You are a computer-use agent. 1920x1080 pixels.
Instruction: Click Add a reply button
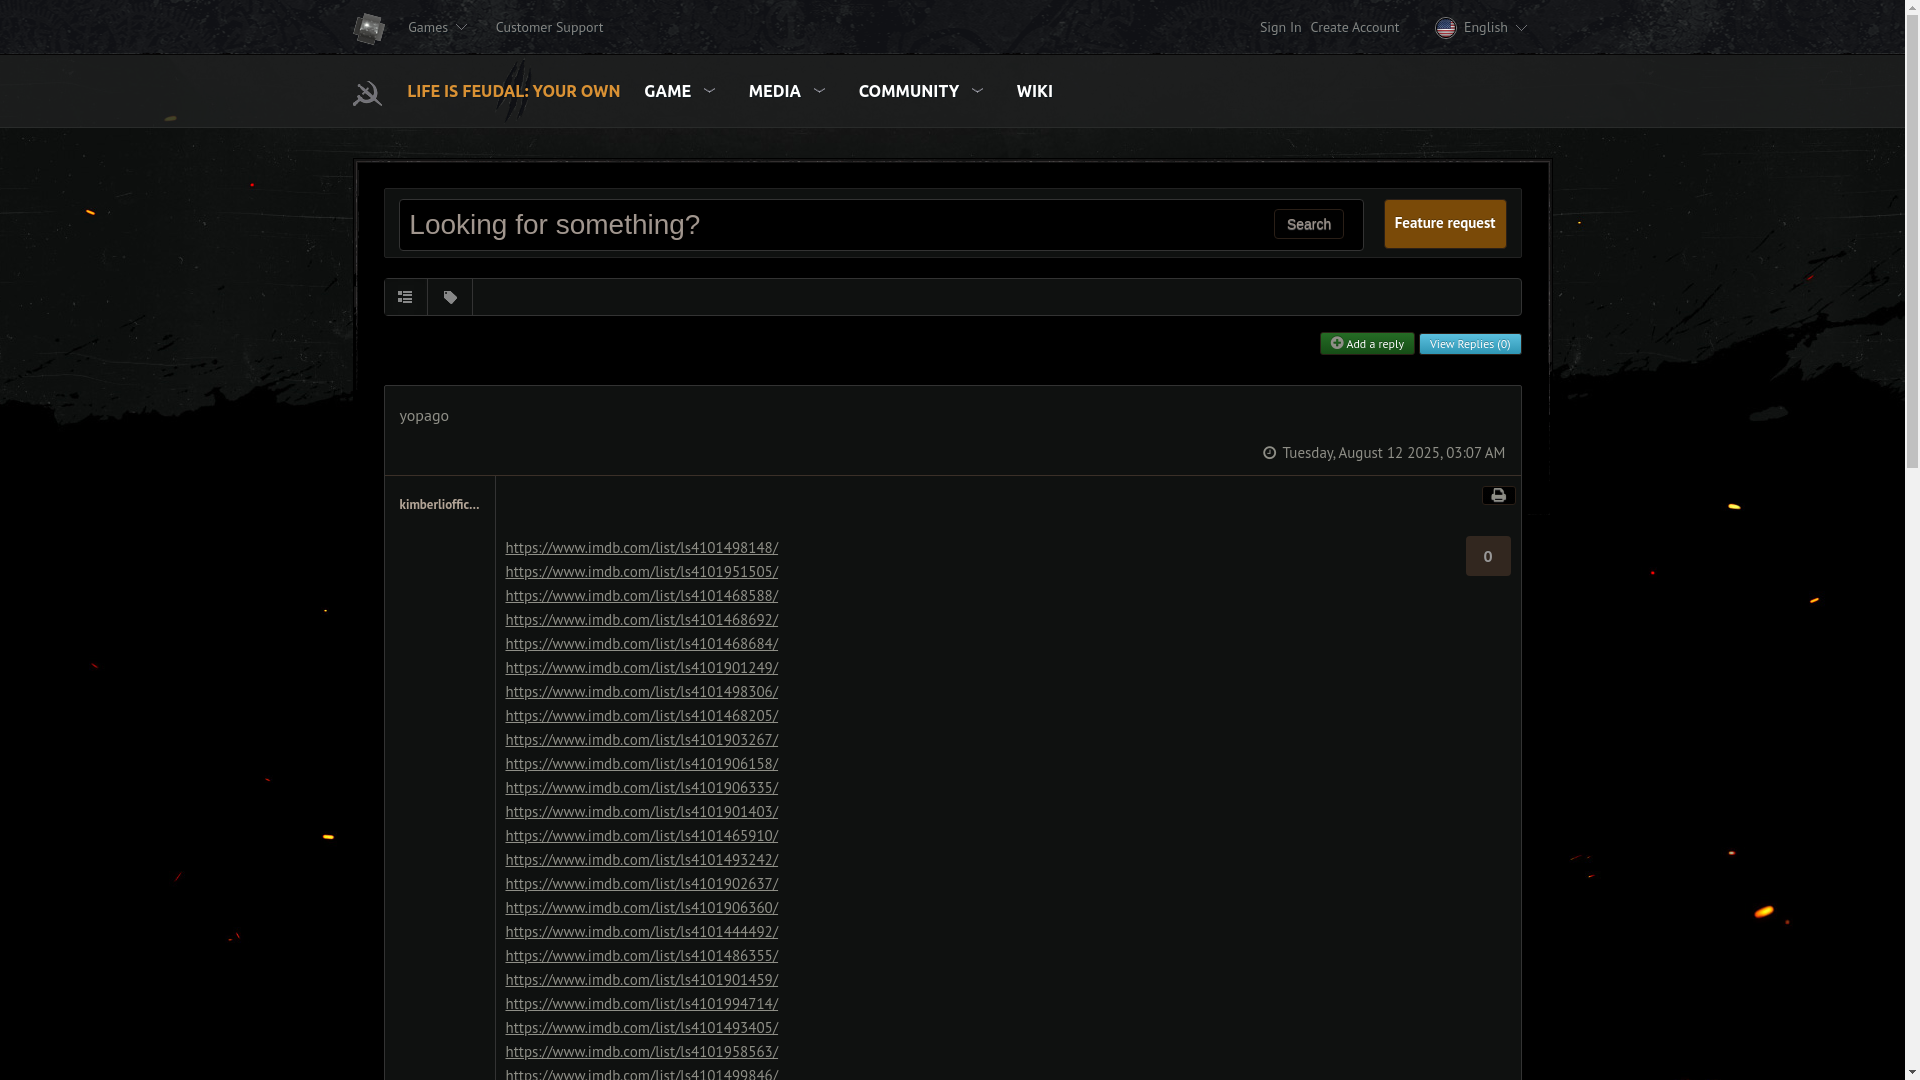pos(1367,344)
